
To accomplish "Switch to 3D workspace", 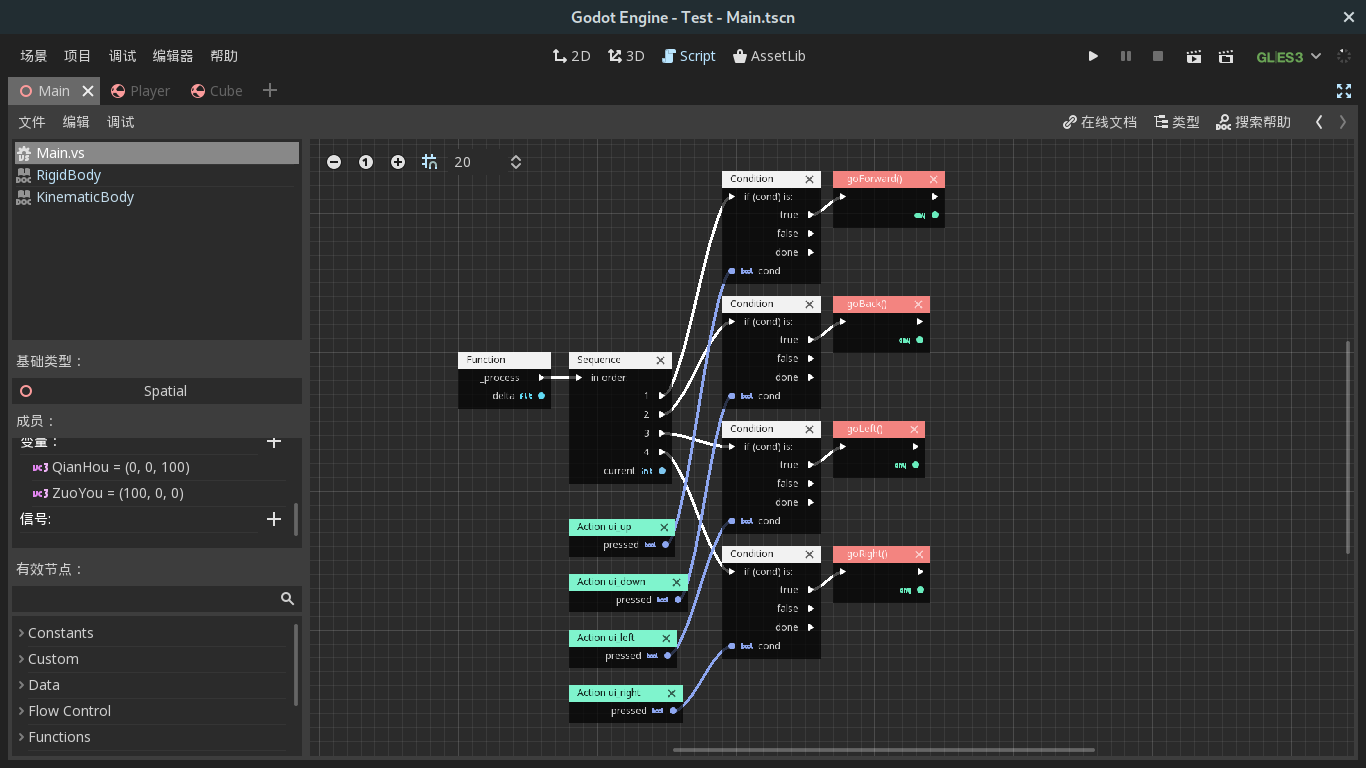I will pyautogui.click(x=626, y=56).
